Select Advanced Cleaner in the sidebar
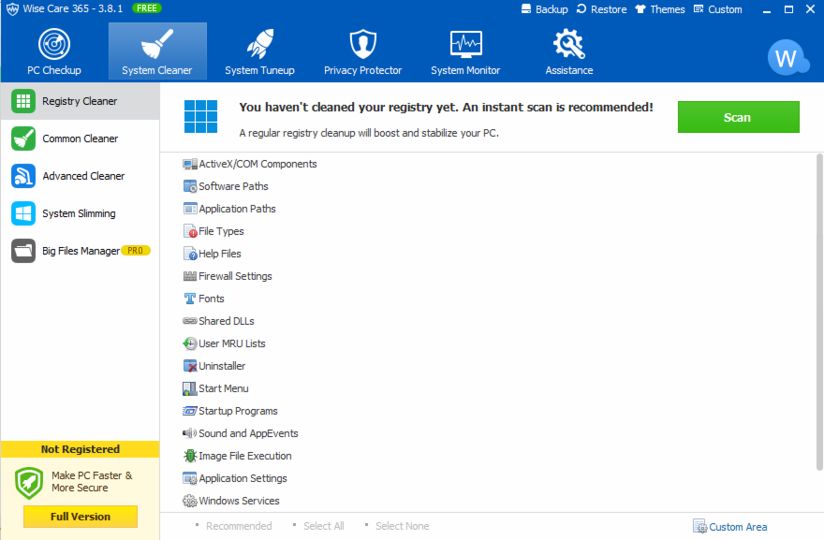 pos(80,176)
